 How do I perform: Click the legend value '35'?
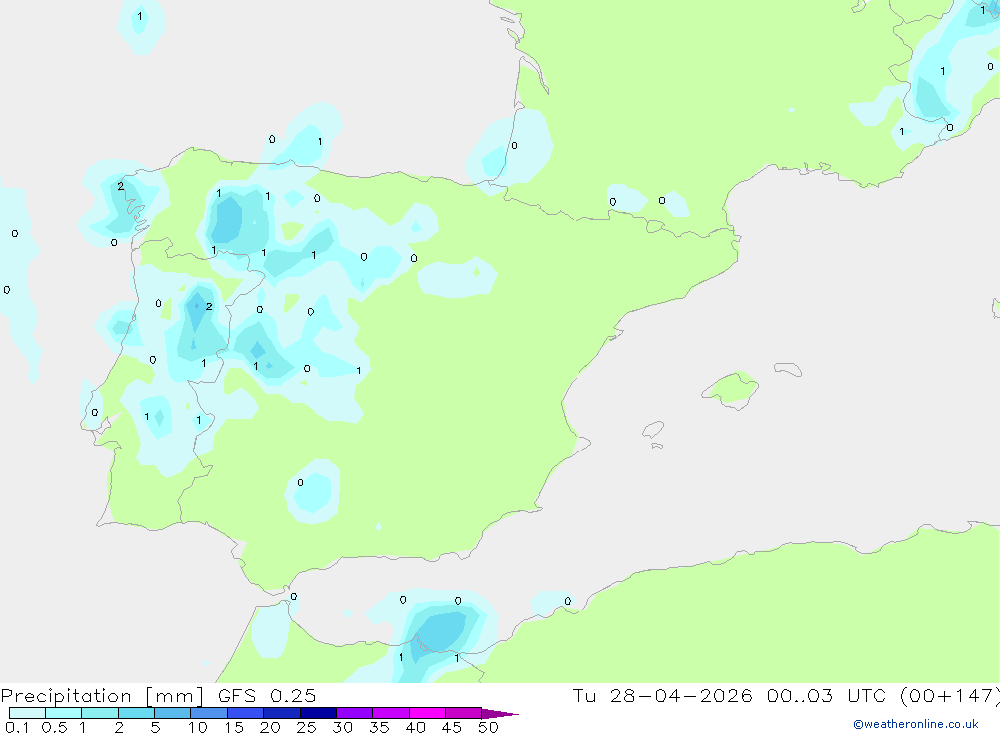pos(379,727)
